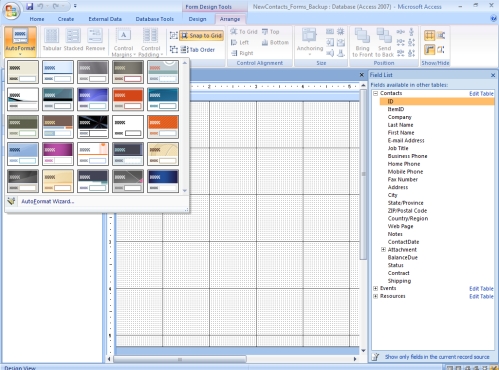This screenshot has width=499, height=370.
Task: Click Edit Table link beside Contacts
Action: click(481, 94)
